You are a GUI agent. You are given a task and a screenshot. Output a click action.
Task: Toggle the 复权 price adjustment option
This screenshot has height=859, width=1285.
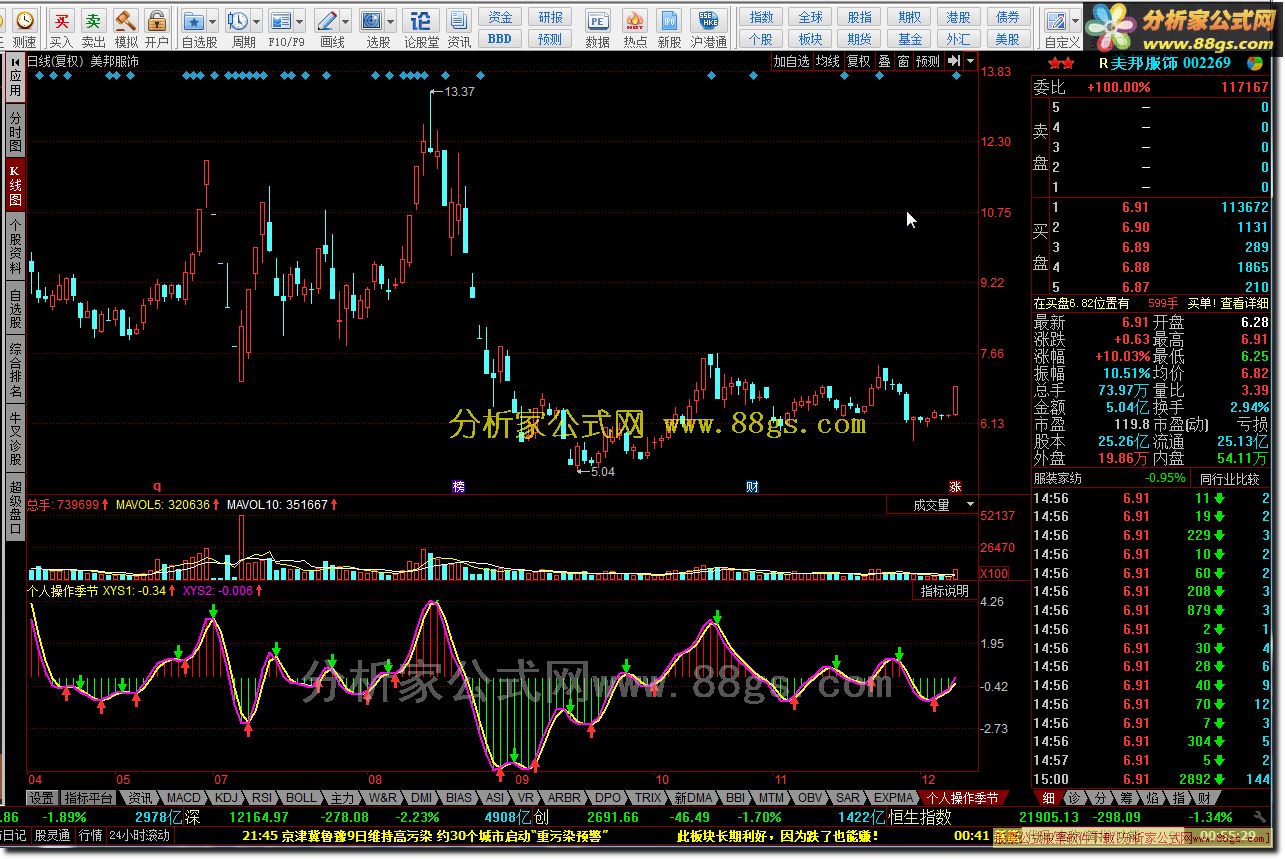coord(858,61)
